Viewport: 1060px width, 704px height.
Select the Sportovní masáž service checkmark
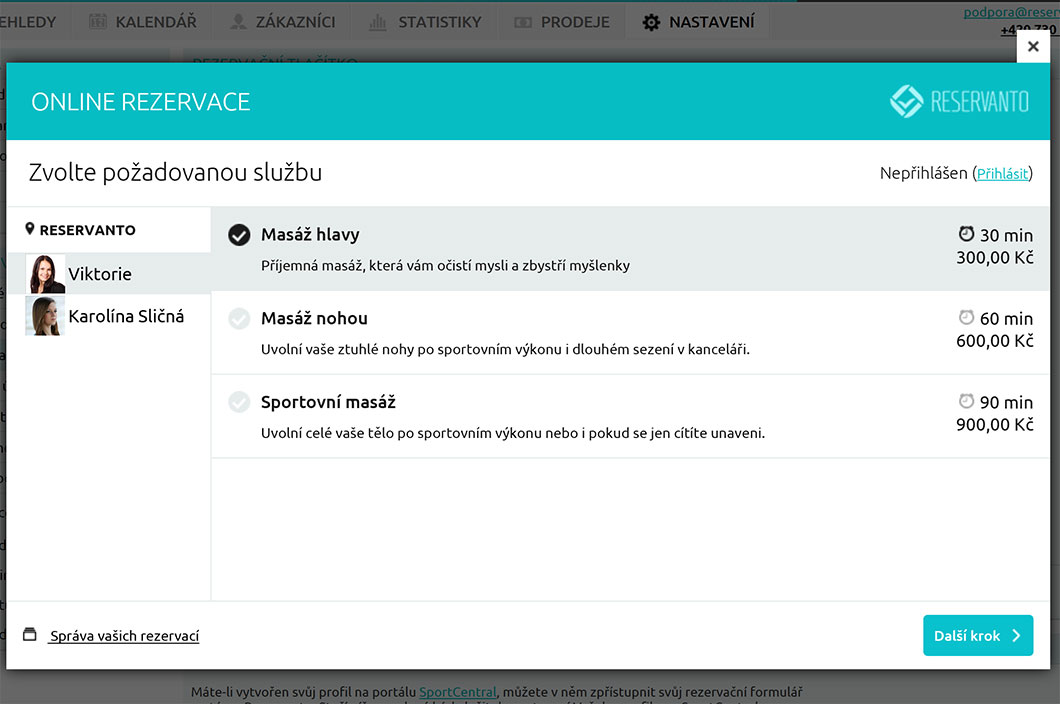pos(239,402)
